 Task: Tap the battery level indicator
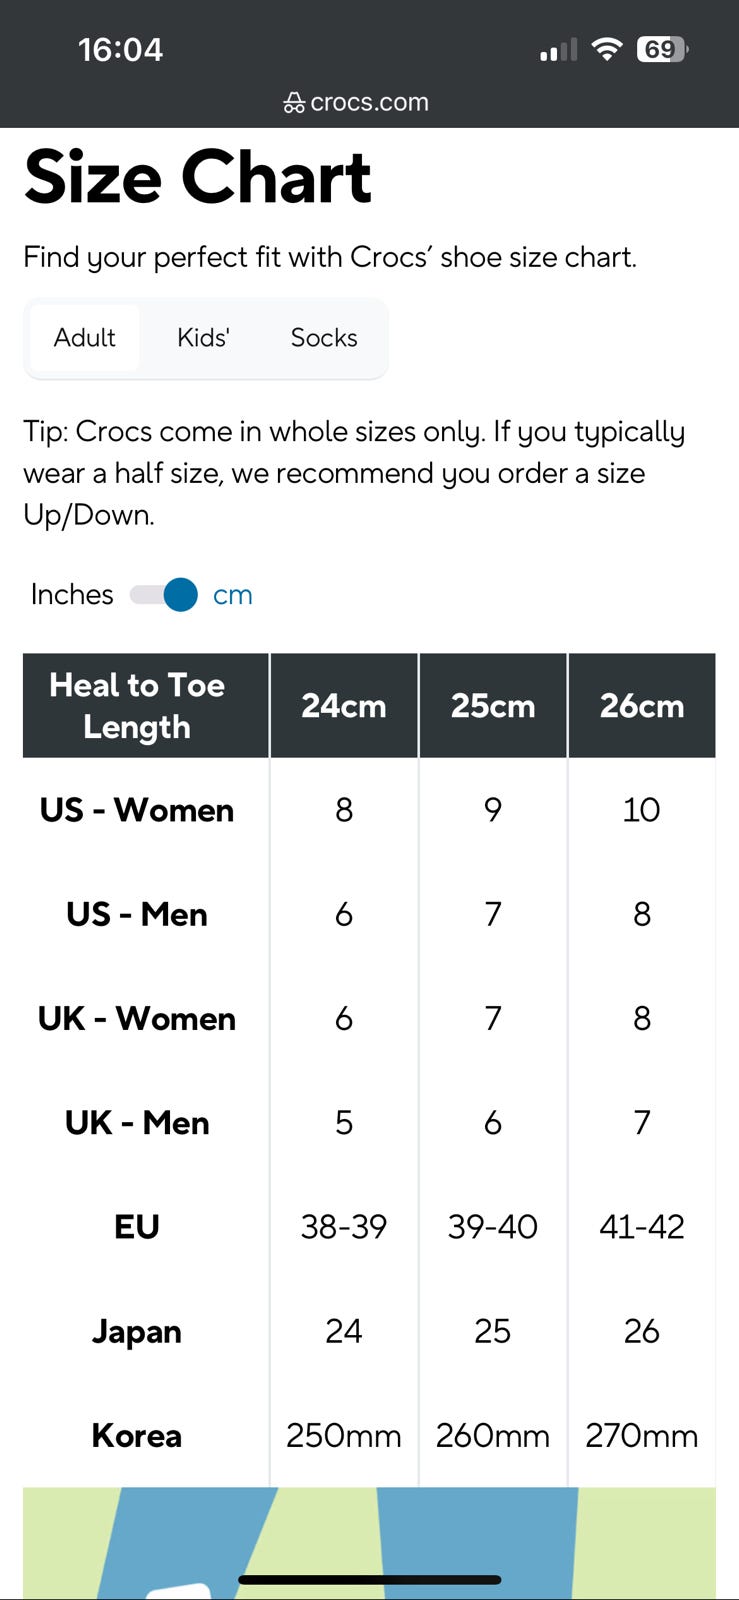point(663,49)
